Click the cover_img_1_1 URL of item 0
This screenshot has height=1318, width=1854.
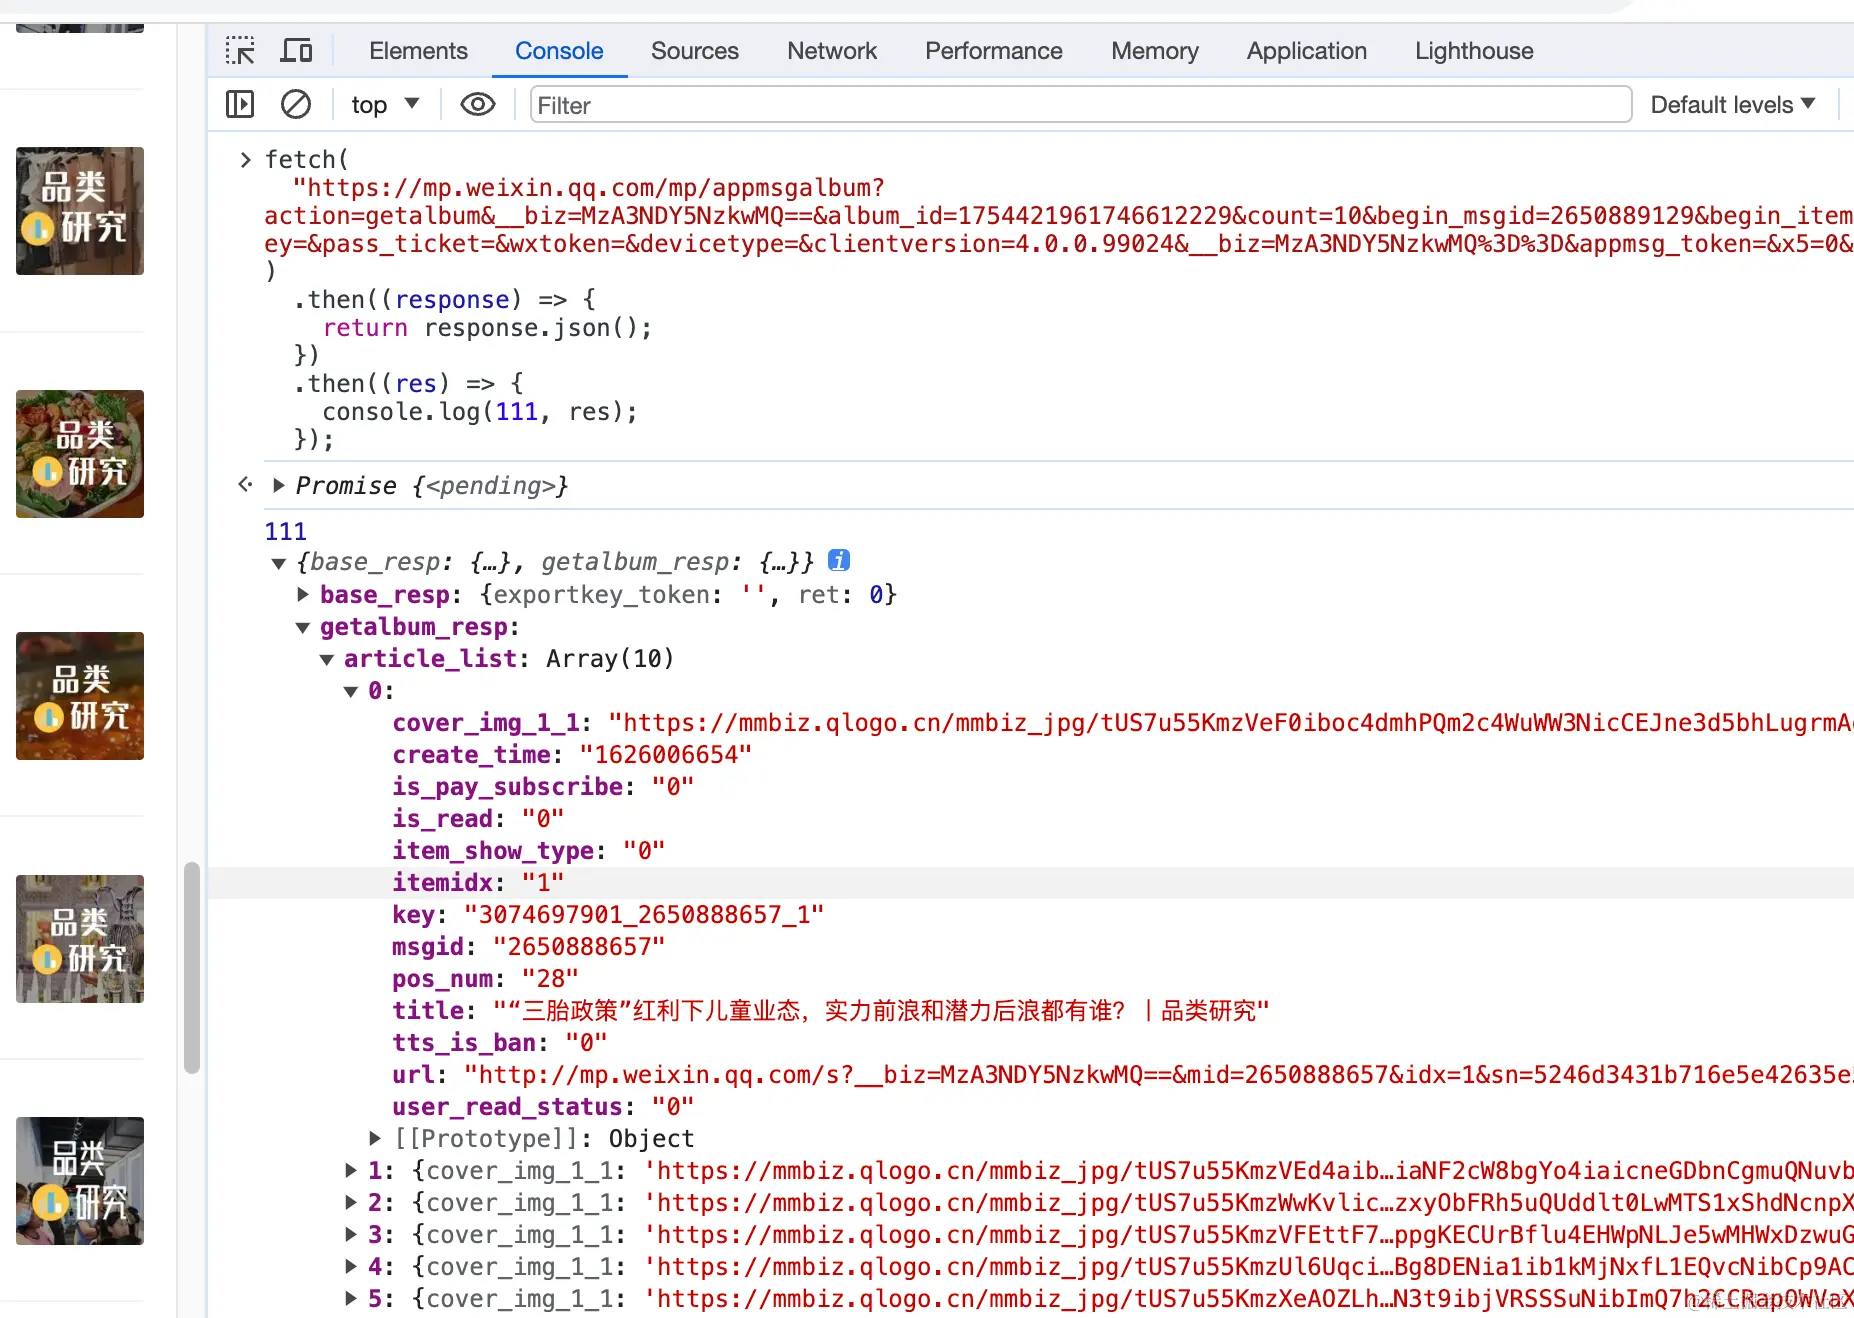point(1231,723)
